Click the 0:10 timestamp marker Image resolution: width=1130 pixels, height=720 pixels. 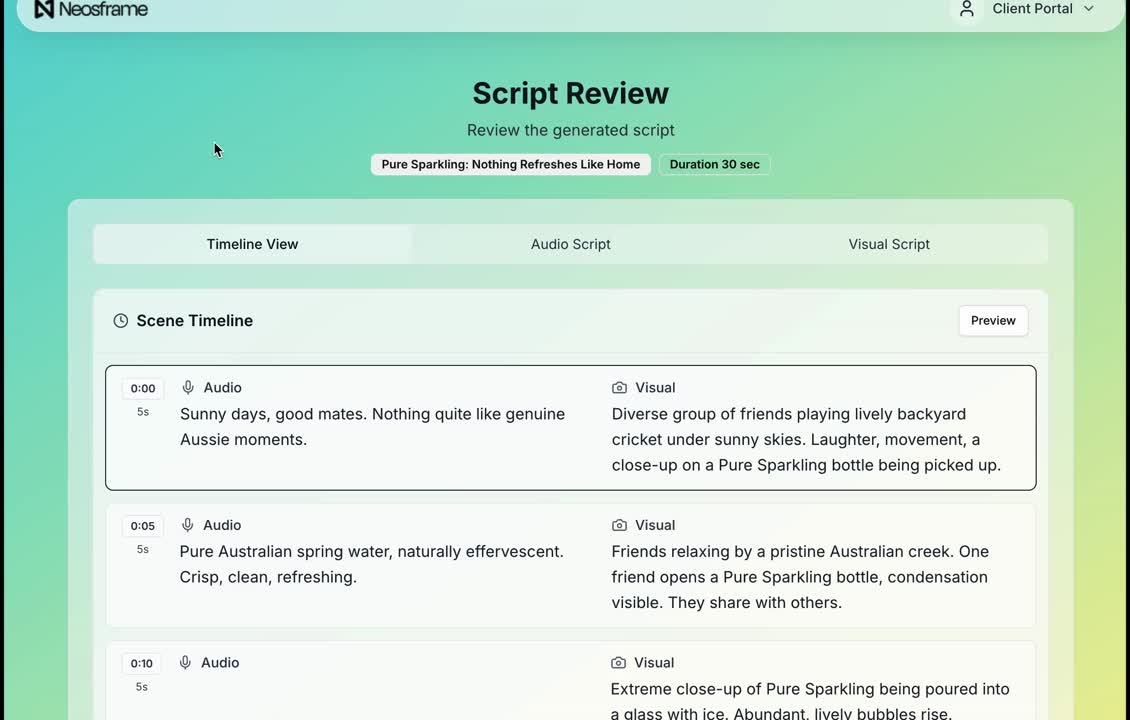(x=142, y=664)
